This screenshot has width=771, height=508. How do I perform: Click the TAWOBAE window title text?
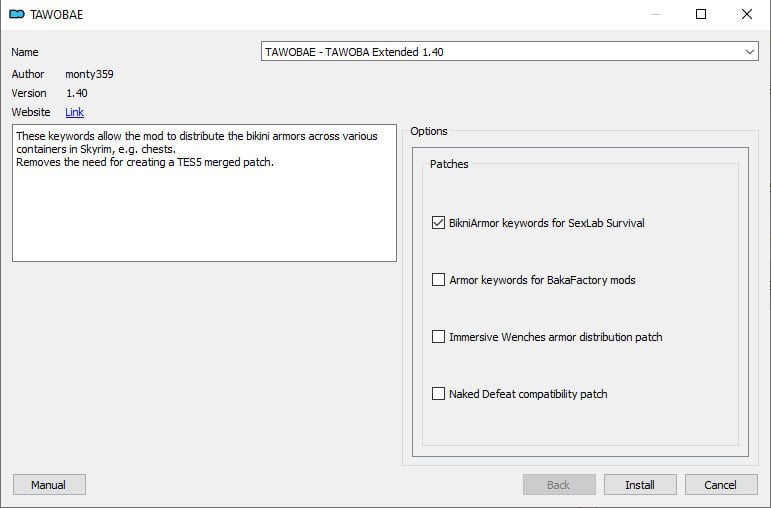point(57,14)
